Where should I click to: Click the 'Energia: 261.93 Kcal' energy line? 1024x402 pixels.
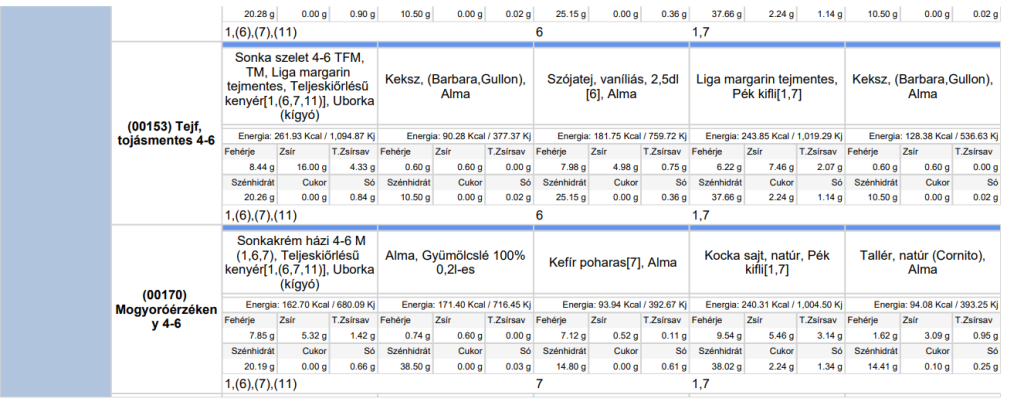[x=301, y=136]
